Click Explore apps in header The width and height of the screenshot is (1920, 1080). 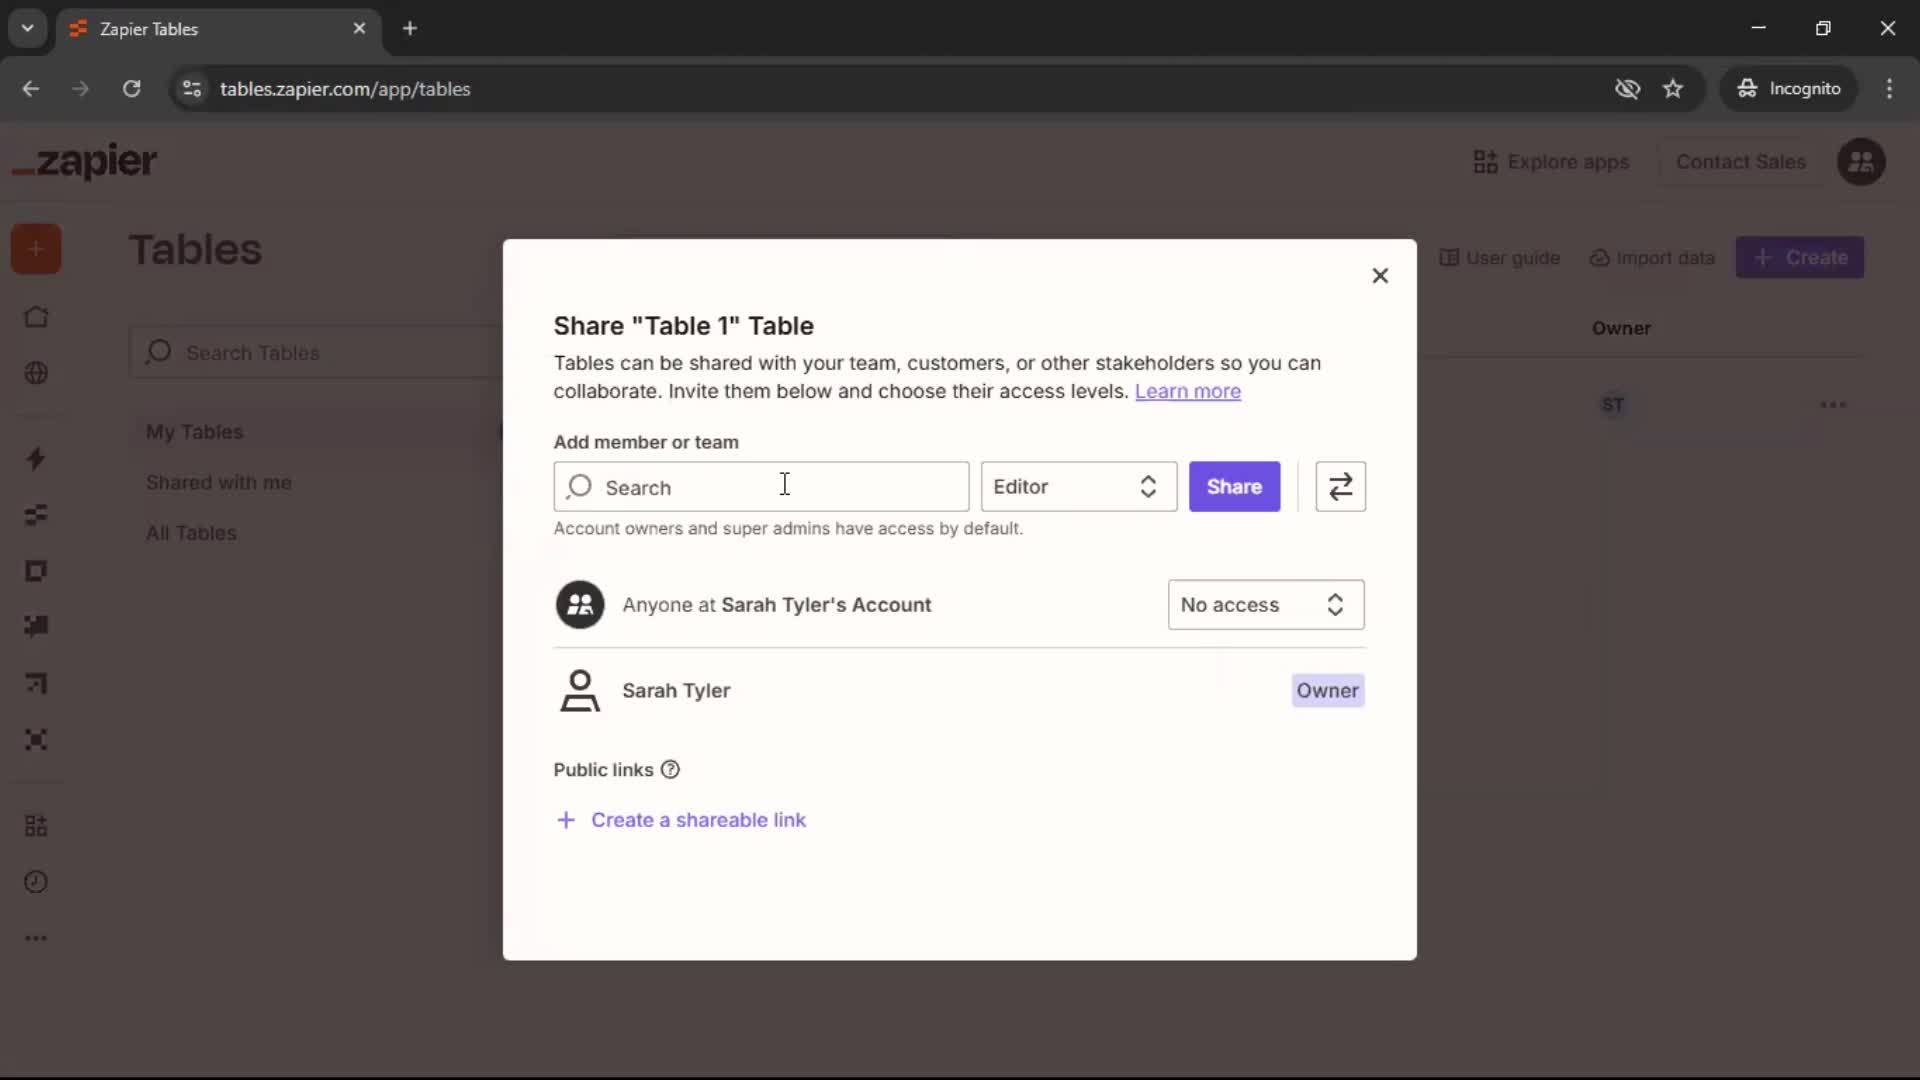[1551, 162]
